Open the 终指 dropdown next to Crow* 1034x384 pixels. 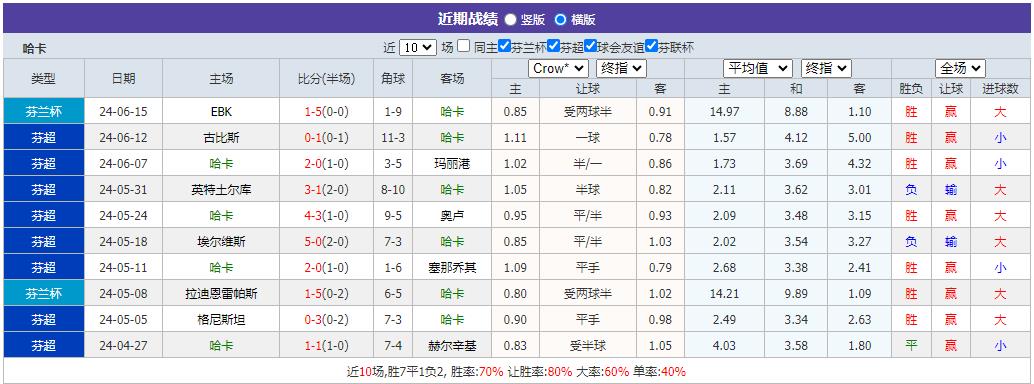click(621, 68)
